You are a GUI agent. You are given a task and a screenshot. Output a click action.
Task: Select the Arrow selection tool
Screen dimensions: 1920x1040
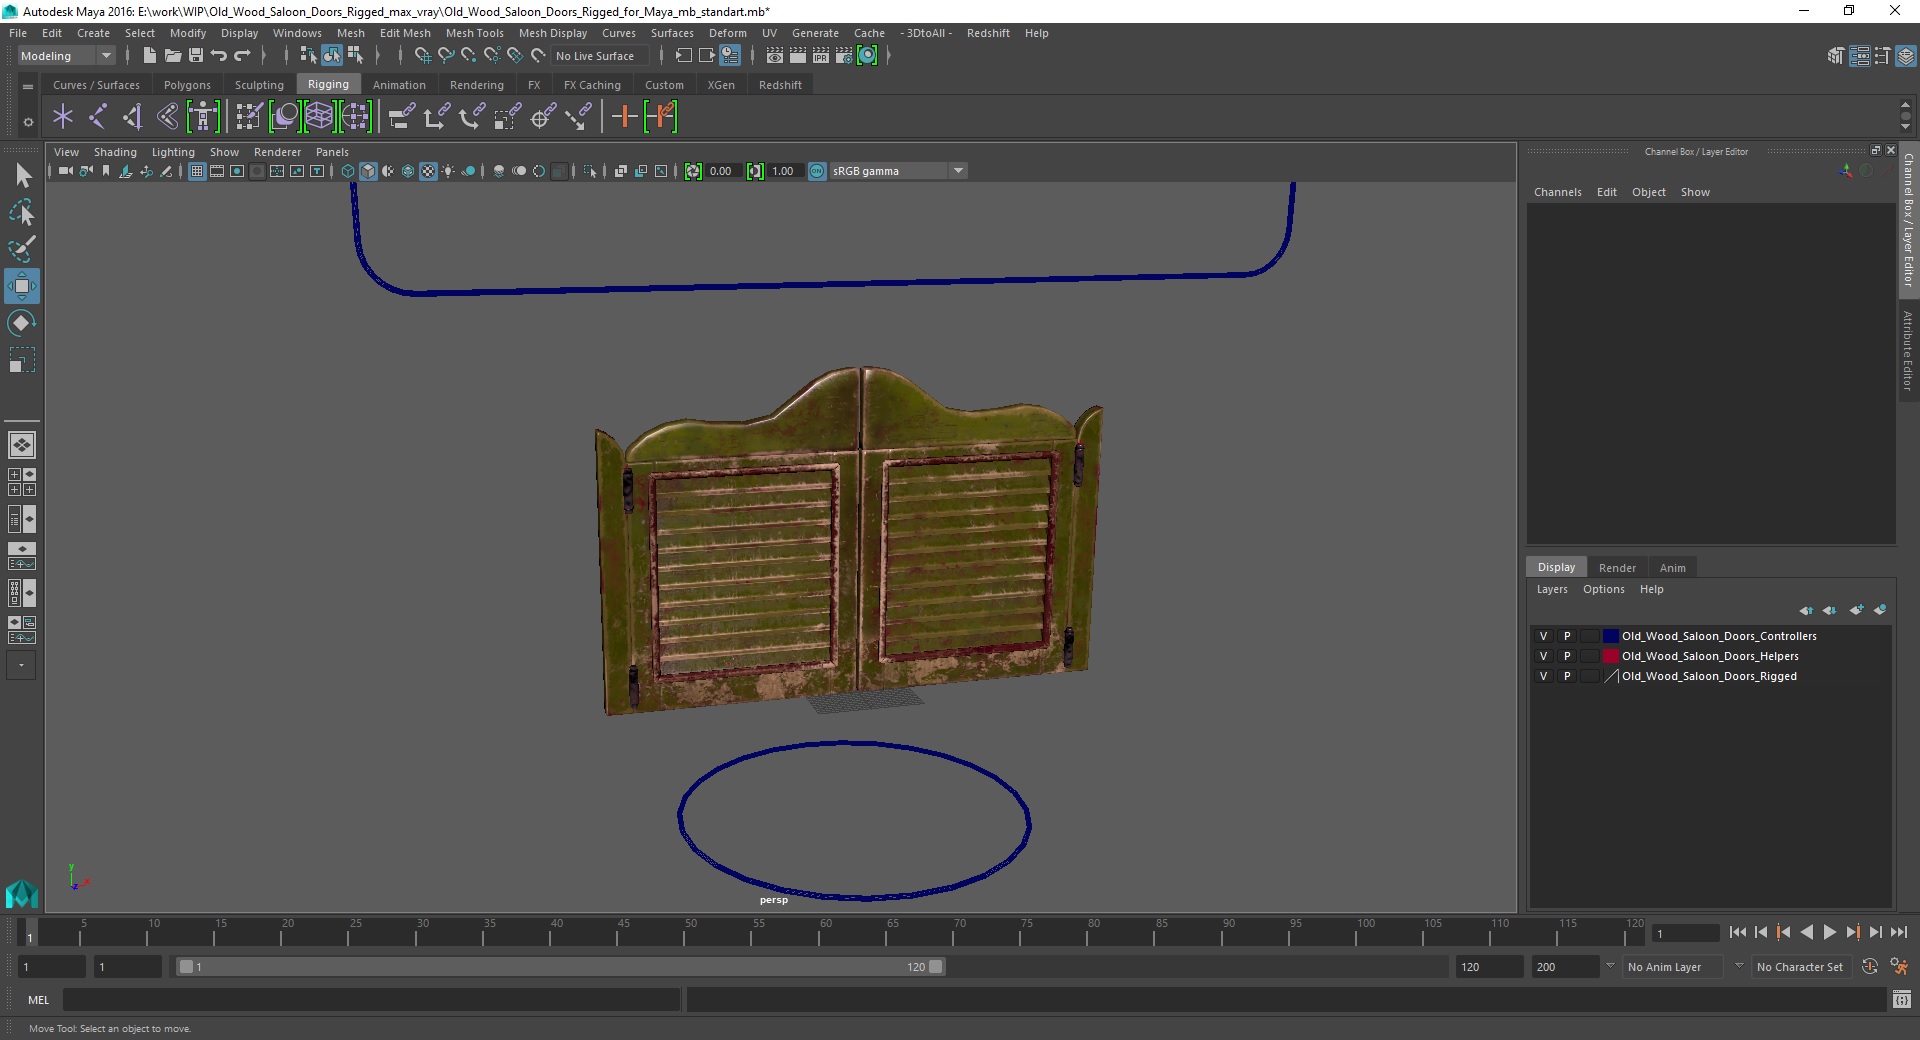point(22,176)
